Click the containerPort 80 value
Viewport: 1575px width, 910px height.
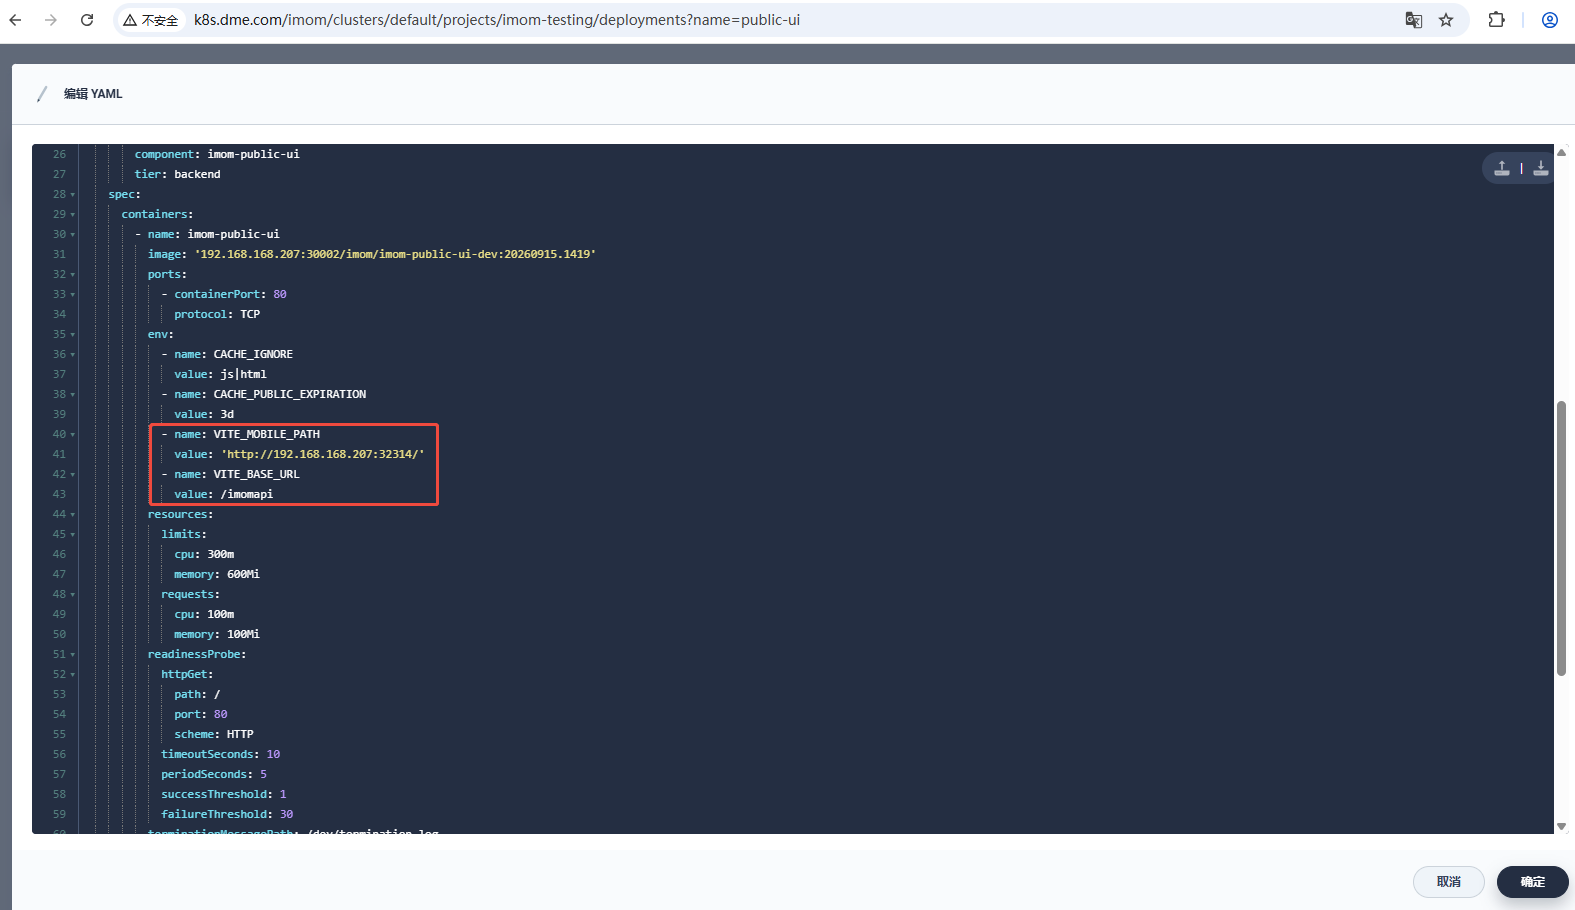[x=280, y=294]
